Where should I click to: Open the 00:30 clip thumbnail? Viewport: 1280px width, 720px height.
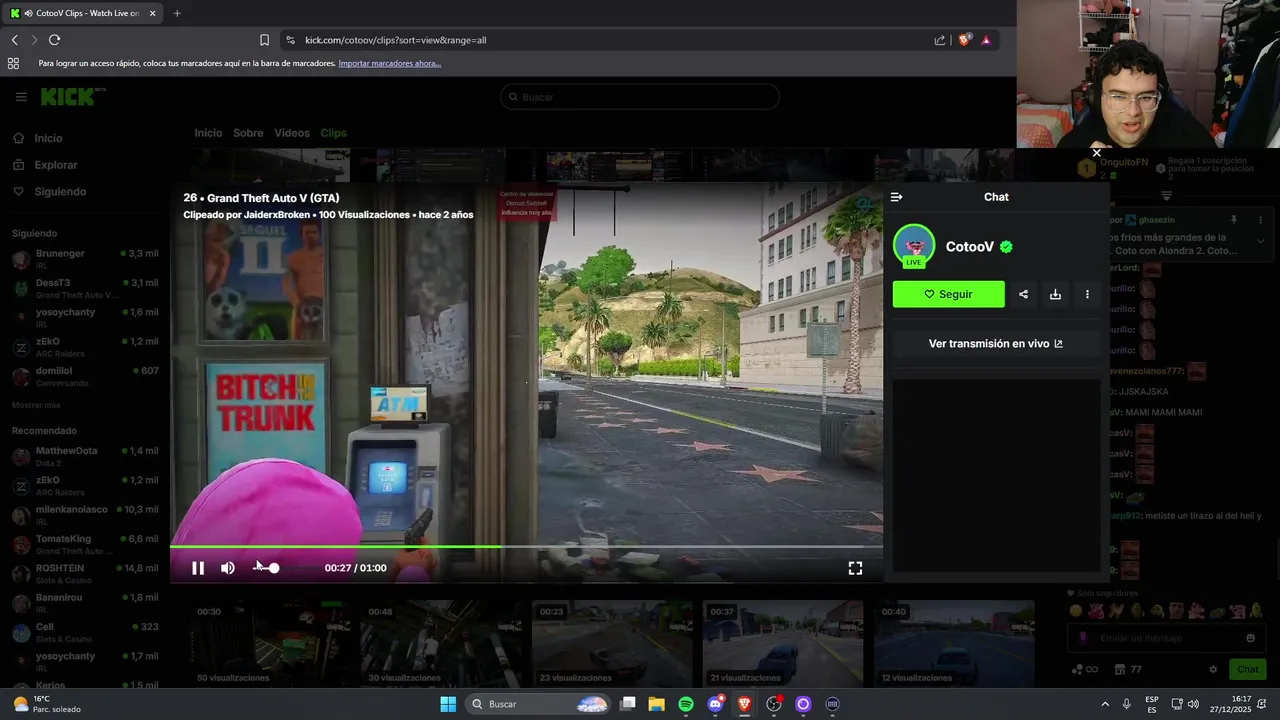click(x=270, y=643)
